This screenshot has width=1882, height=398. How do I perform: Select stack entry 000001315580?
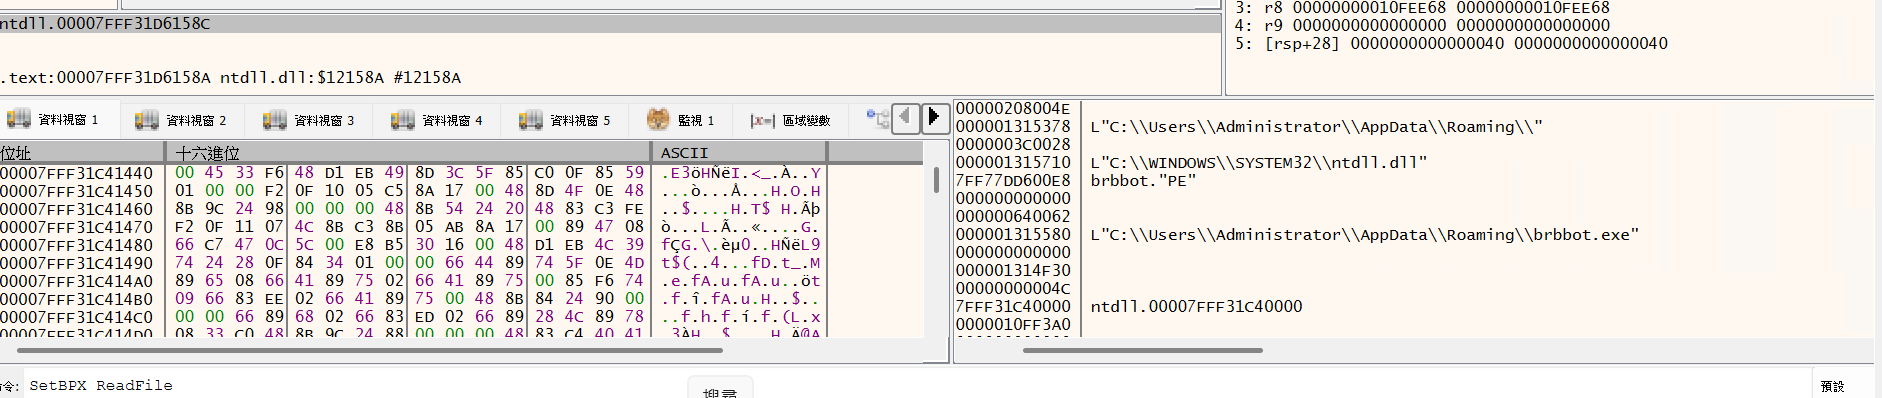(1013, 235)
